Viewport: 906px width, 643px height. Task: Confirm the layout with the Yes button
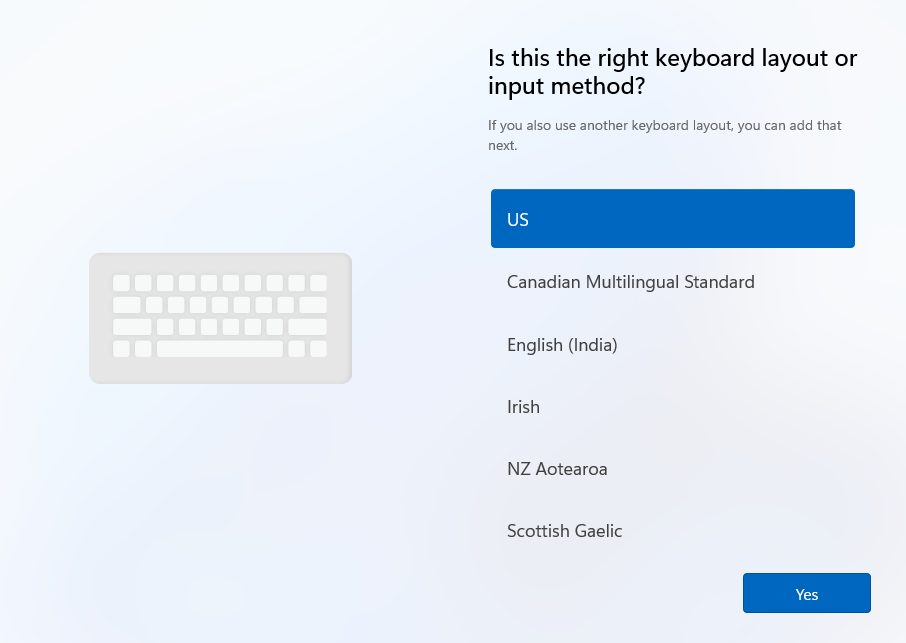point(806,594)
